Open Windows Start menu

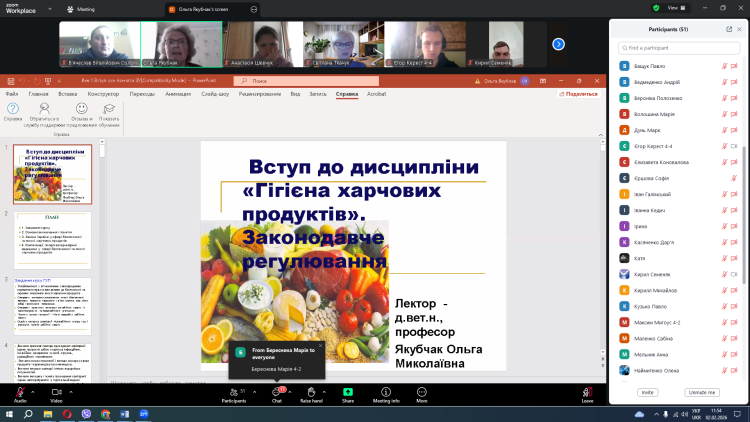pos(9,414)
